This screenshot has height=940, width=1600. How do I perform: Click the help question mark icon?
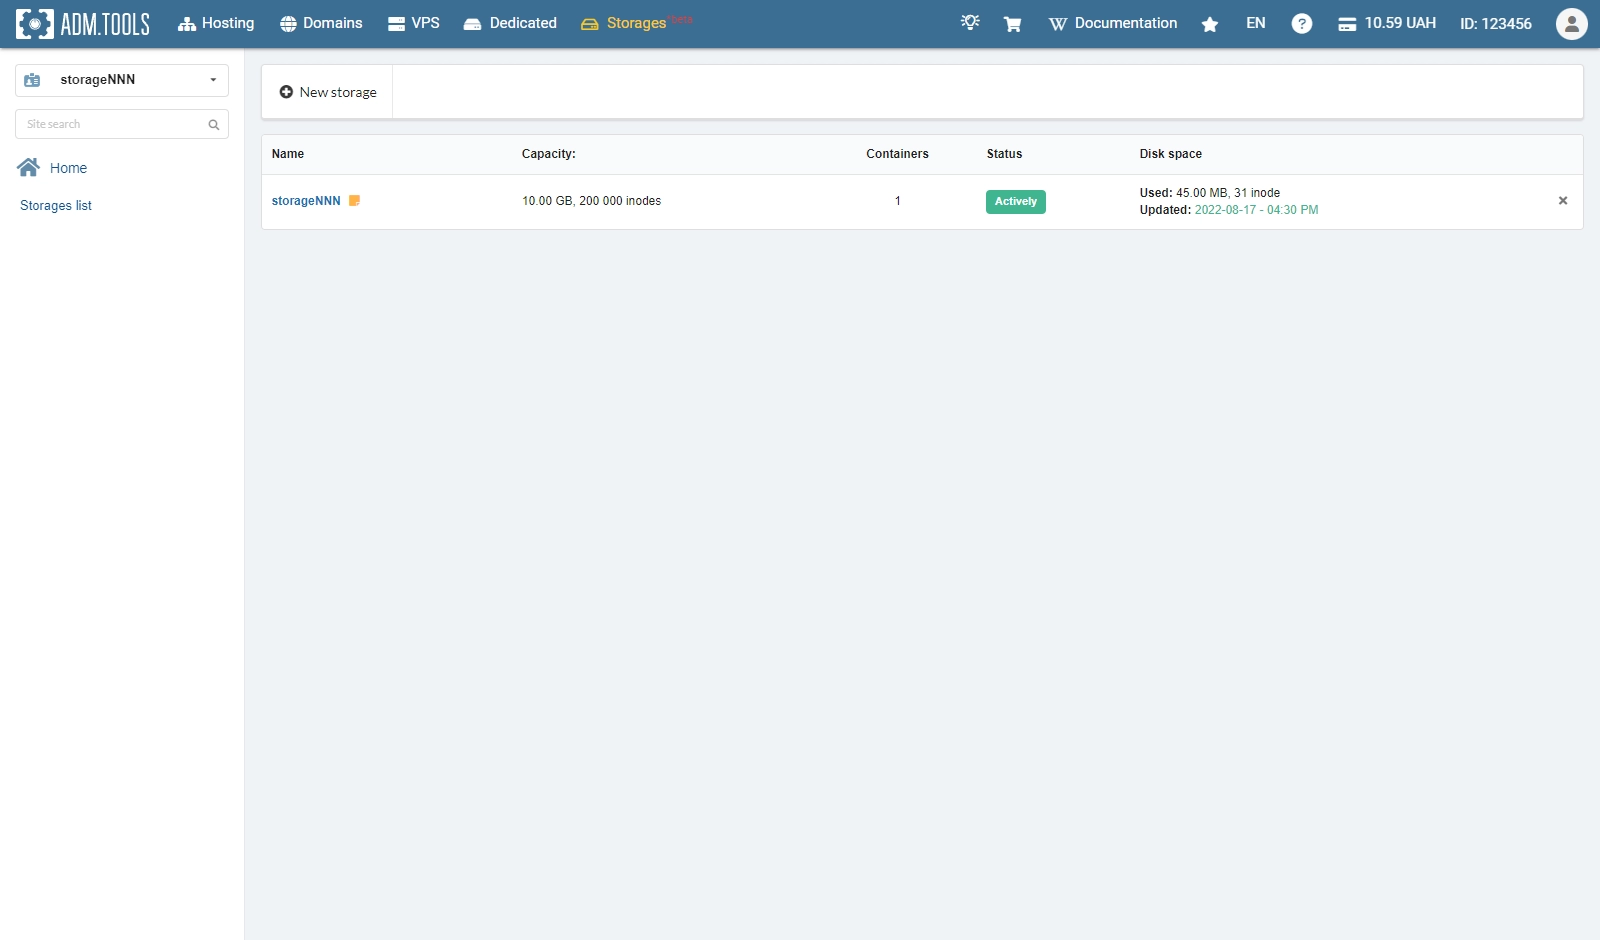[x=1301, y=24]
